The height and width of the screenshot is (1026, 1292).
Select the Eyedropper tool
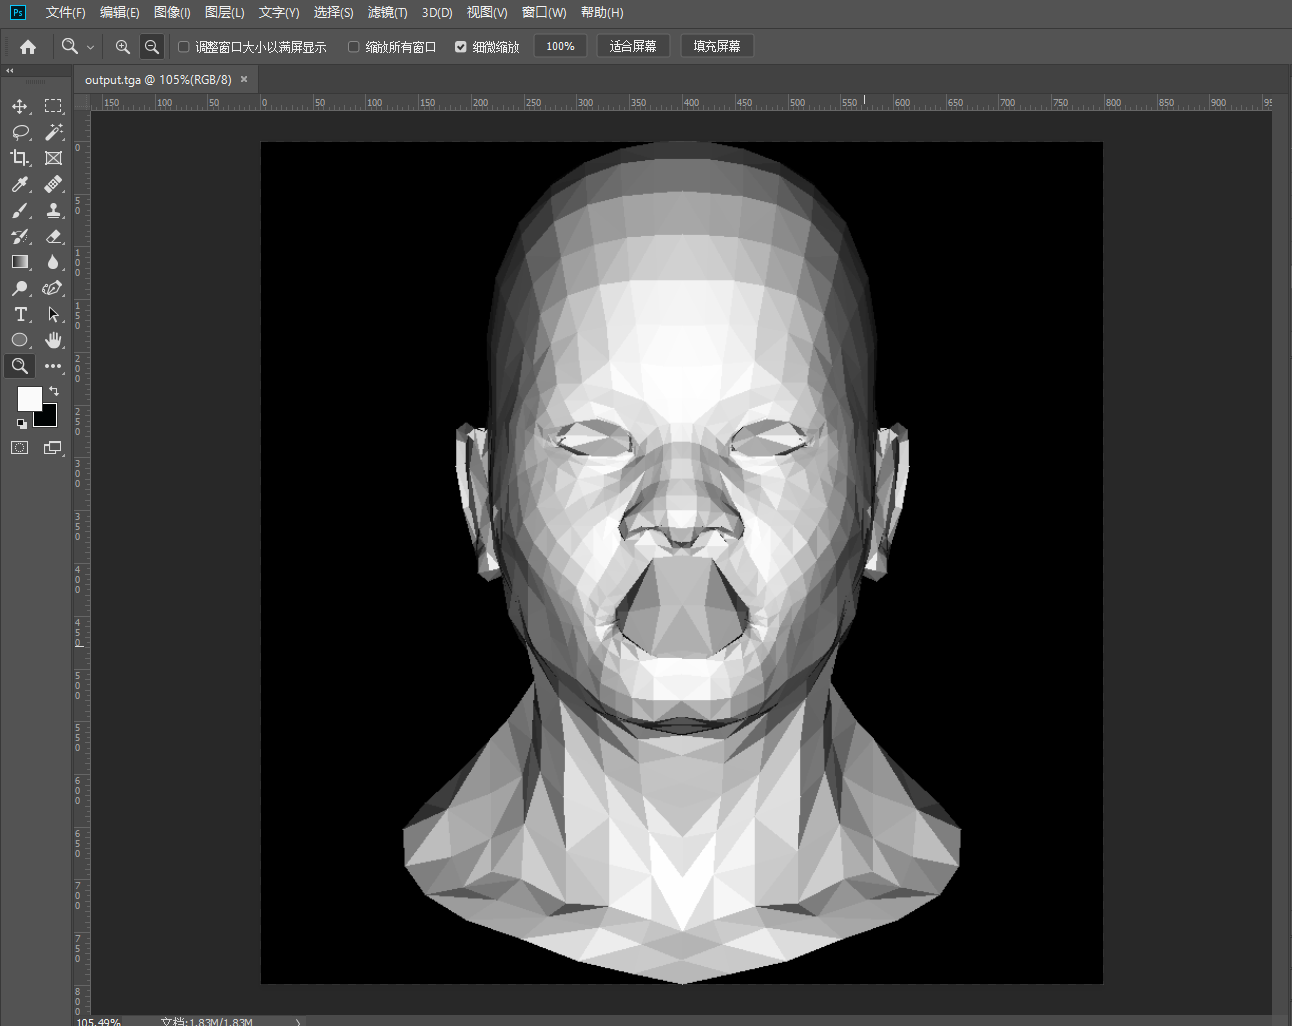[20, 184]
